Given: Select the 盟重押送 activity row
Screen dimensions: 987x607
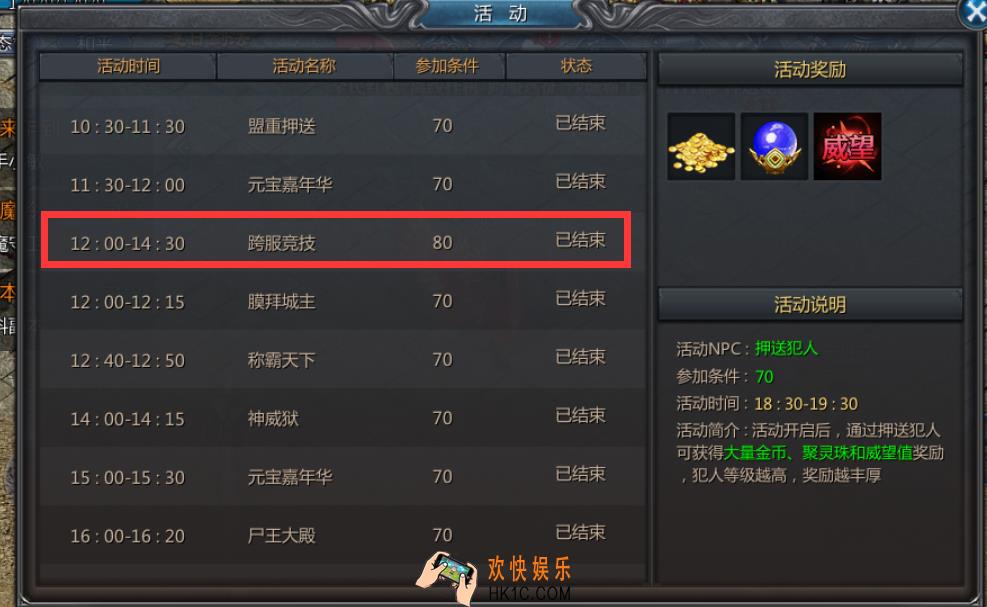Looking at the screenshot, I should 342,126.
